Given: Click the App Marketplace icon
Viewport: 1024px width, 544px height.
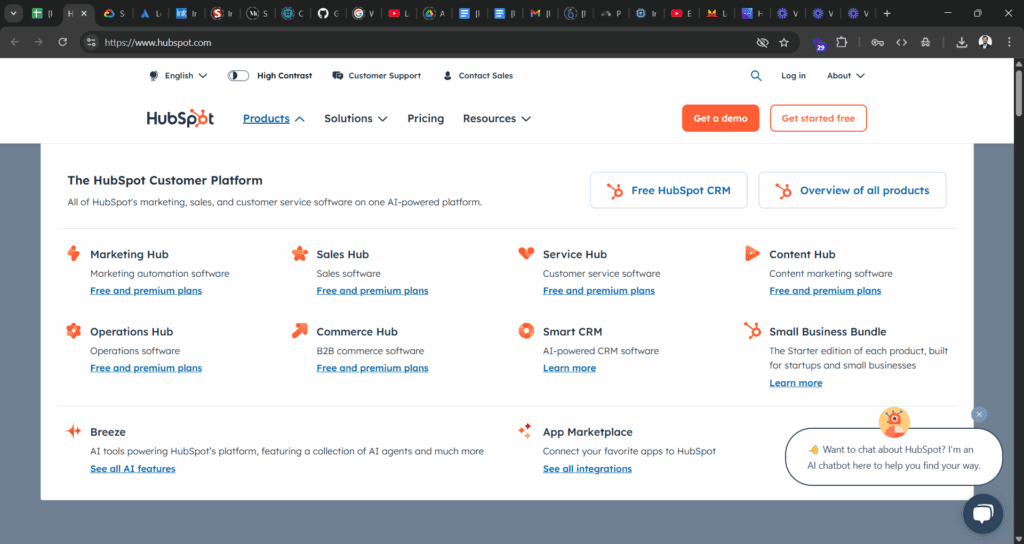Looking at the screenshot, I should [x=525, y=430].
